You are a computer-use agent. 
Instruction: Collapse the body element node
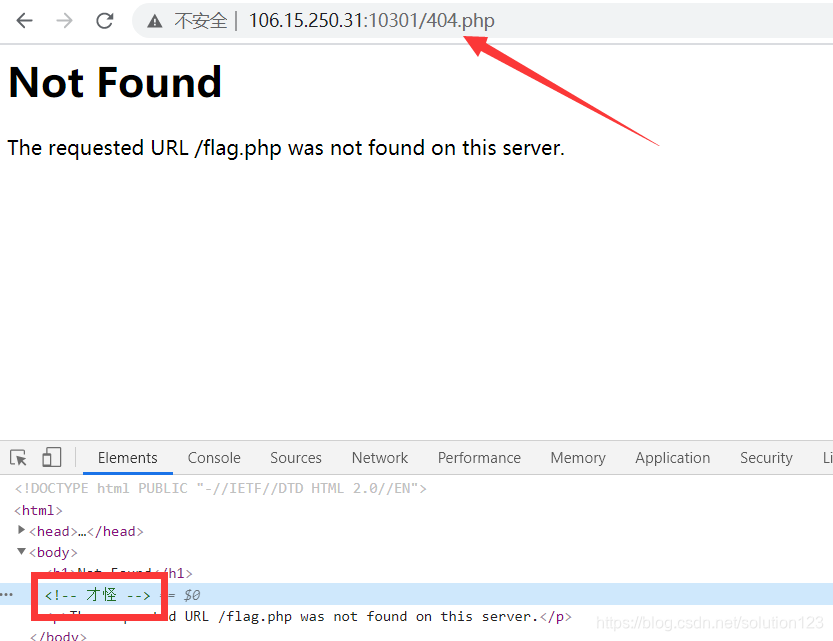tap(21, 552)
